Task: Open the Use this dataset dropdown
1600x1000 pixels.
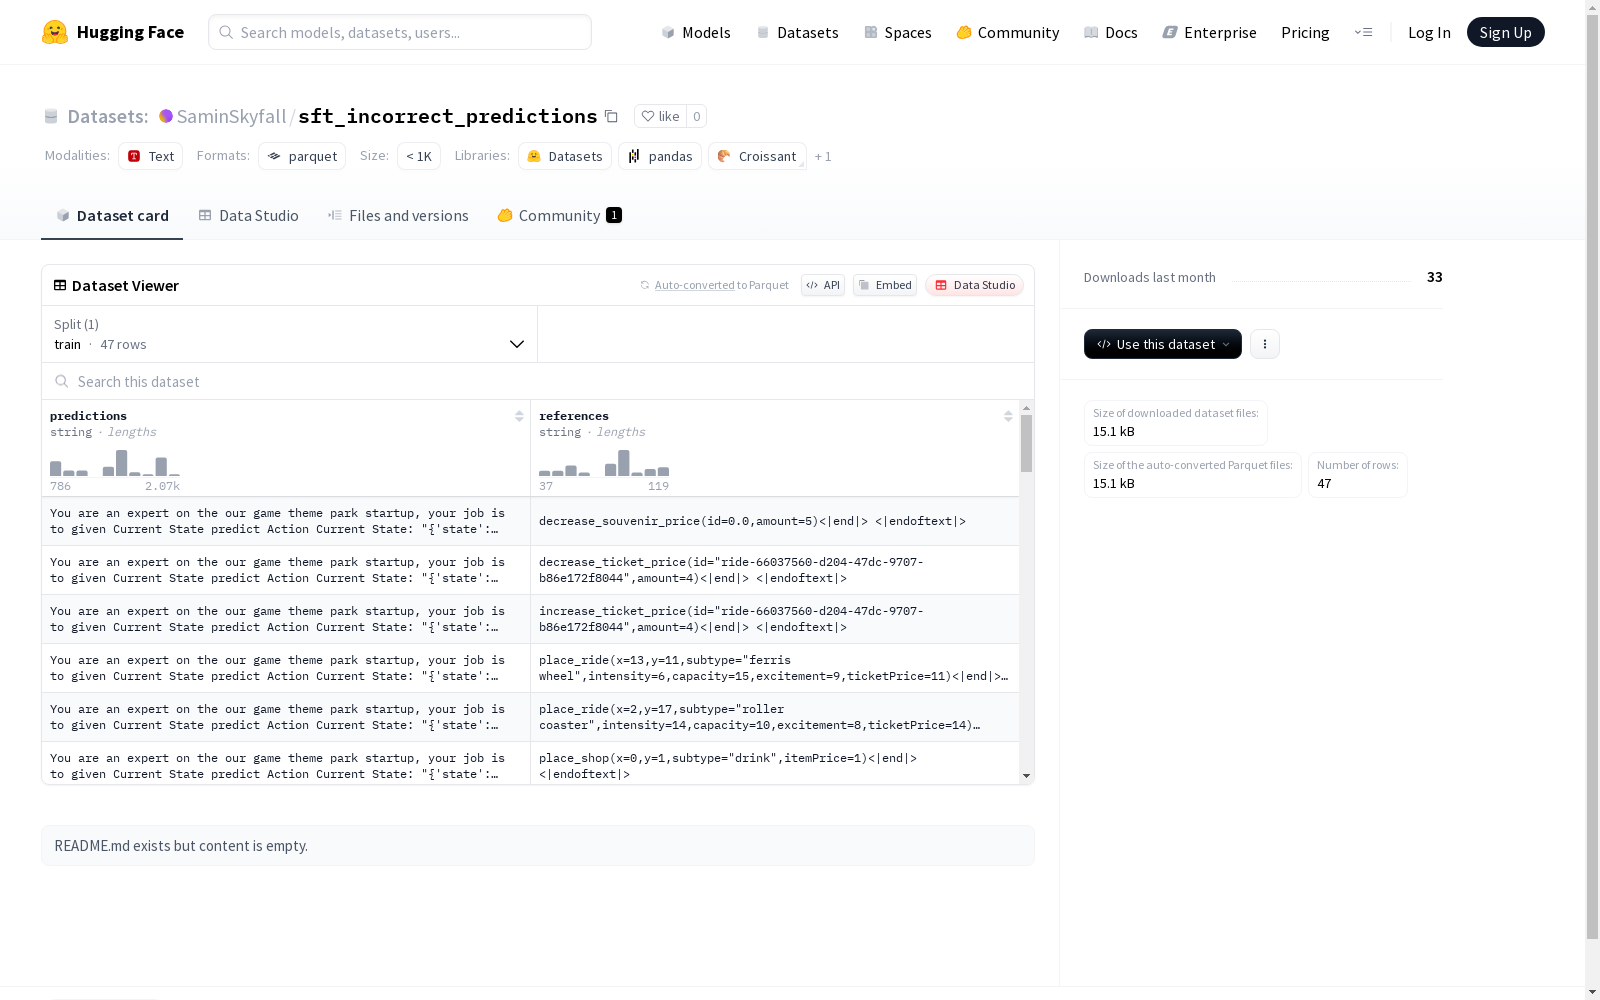Action: point(1163,344)
